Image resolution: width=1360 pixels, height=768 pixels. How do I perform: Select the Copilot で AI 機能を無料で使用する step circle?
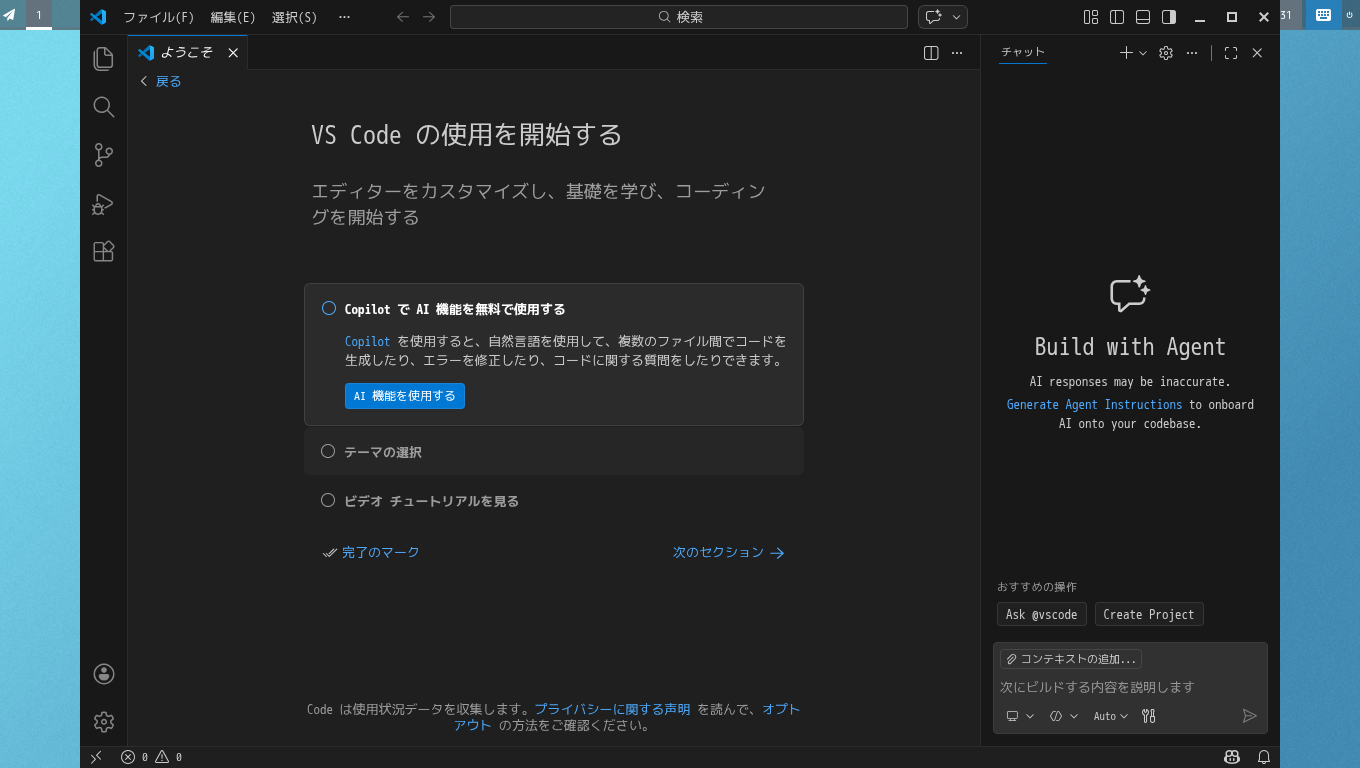pos(328,308)
